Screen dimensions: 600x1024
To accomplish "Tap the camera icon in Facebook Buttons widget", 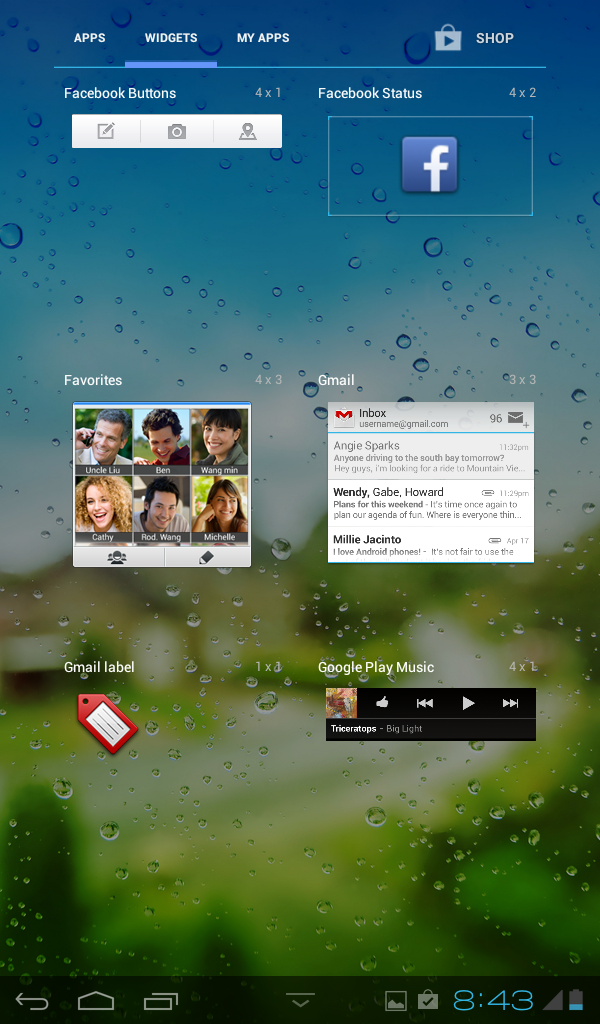I will [177, 131].
